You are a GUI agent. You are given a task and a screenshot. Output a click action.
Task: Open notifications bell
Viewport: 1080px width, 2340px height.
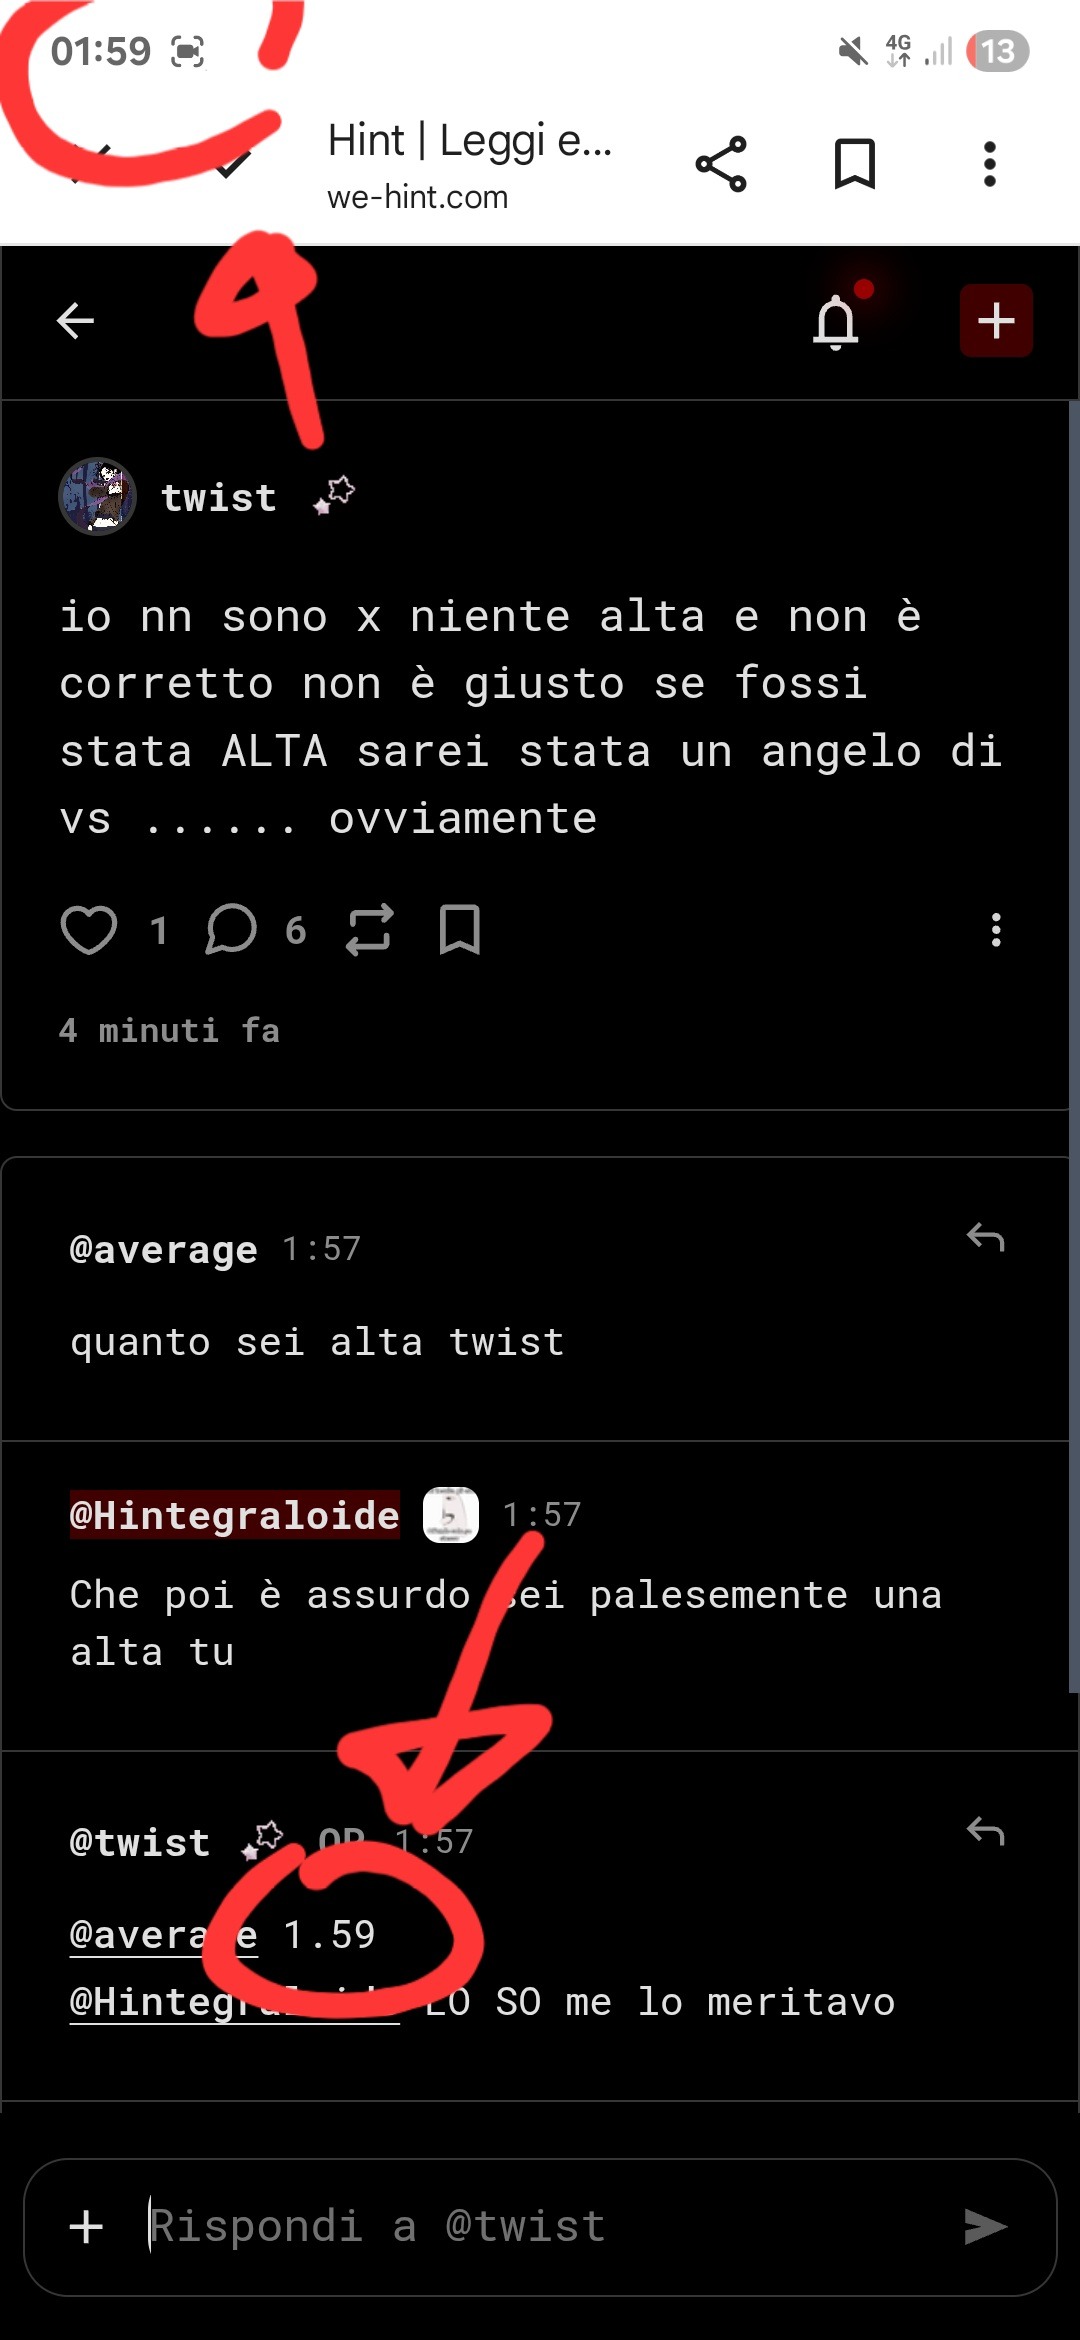point(836,322)
